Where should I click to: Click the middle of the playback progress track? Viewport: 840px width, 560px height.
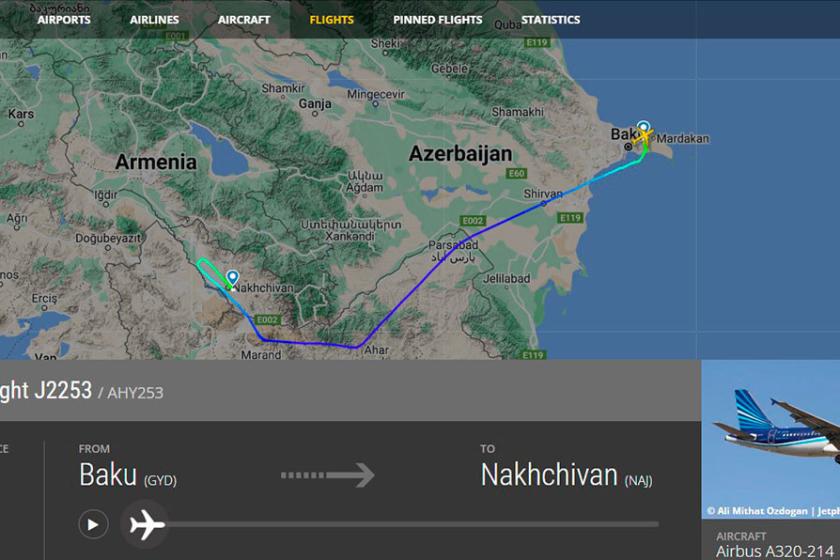pos(411,524)
